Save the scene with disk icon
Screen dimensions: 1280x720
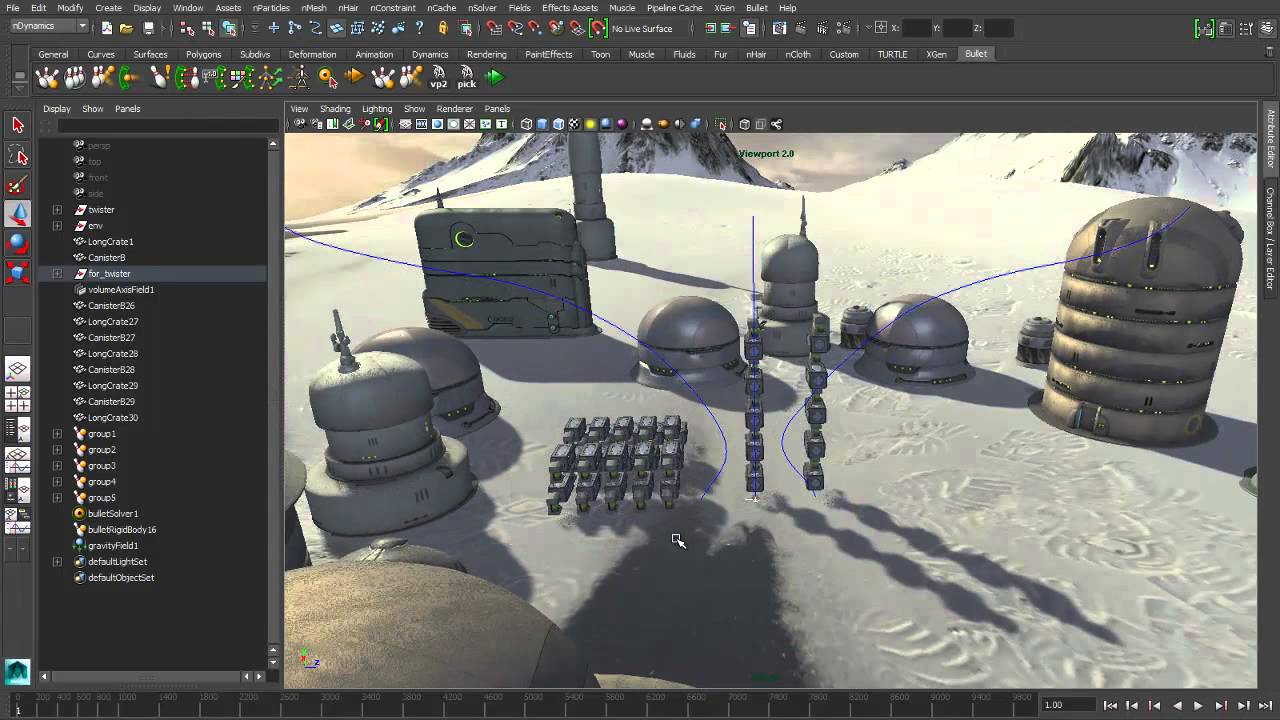pyautogui.click(x=149, y=29)
